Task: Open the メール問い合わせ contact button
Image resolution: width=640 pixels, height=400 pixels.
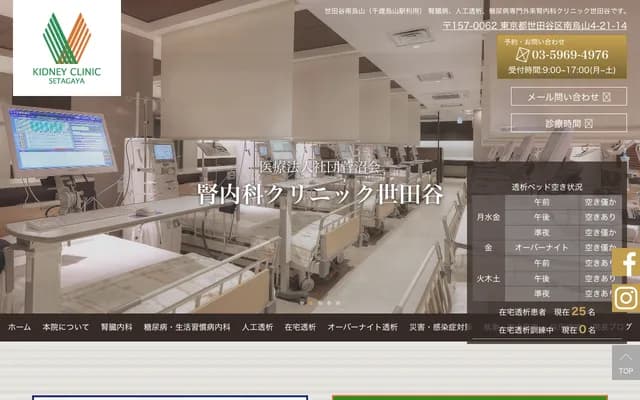Action: click(x=569, y=97)
